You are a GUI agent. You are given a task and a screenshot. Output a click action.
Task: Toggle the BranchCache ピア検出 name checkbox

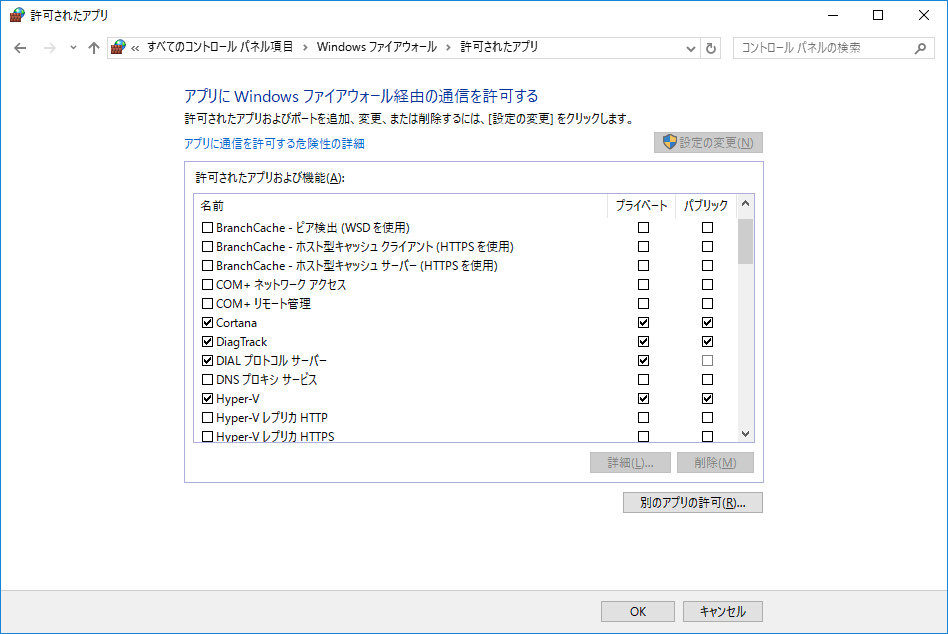(207, 228)
